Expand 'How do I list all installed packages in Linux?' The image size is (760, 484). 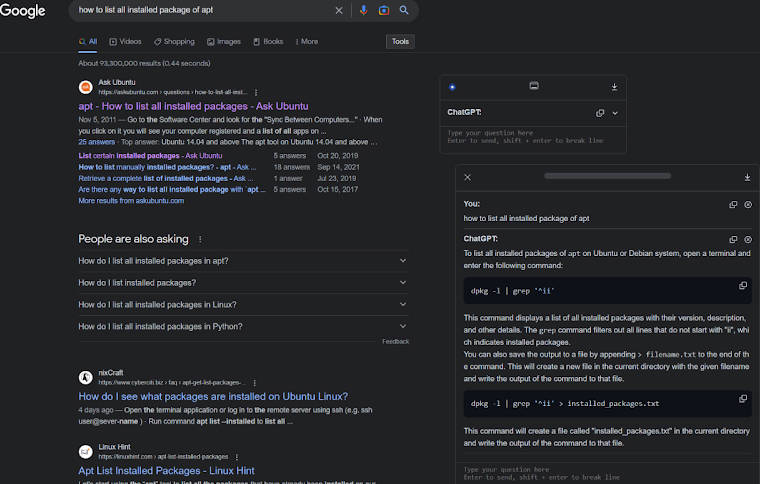click(x=403, y=304)
